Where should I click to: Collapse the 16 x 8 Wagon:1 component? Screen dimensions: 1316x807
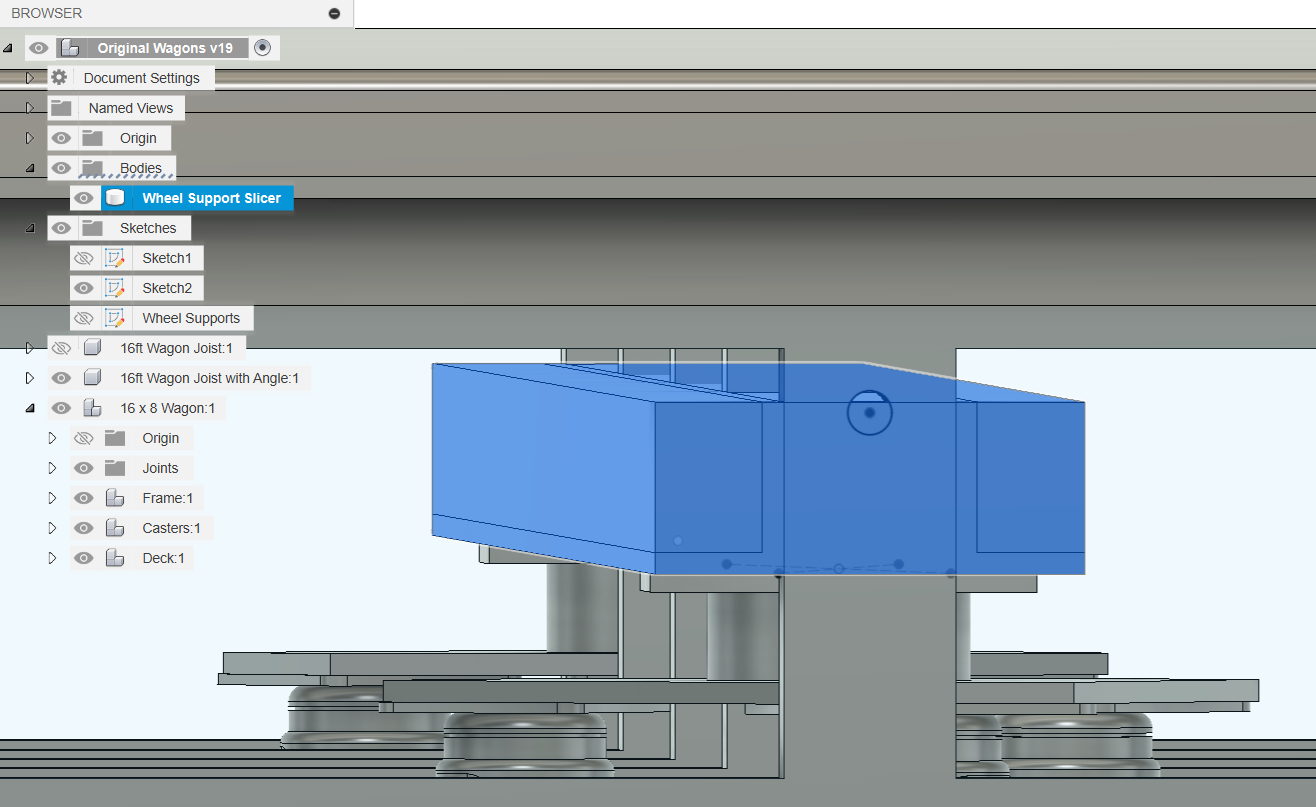tap(29, 407)
